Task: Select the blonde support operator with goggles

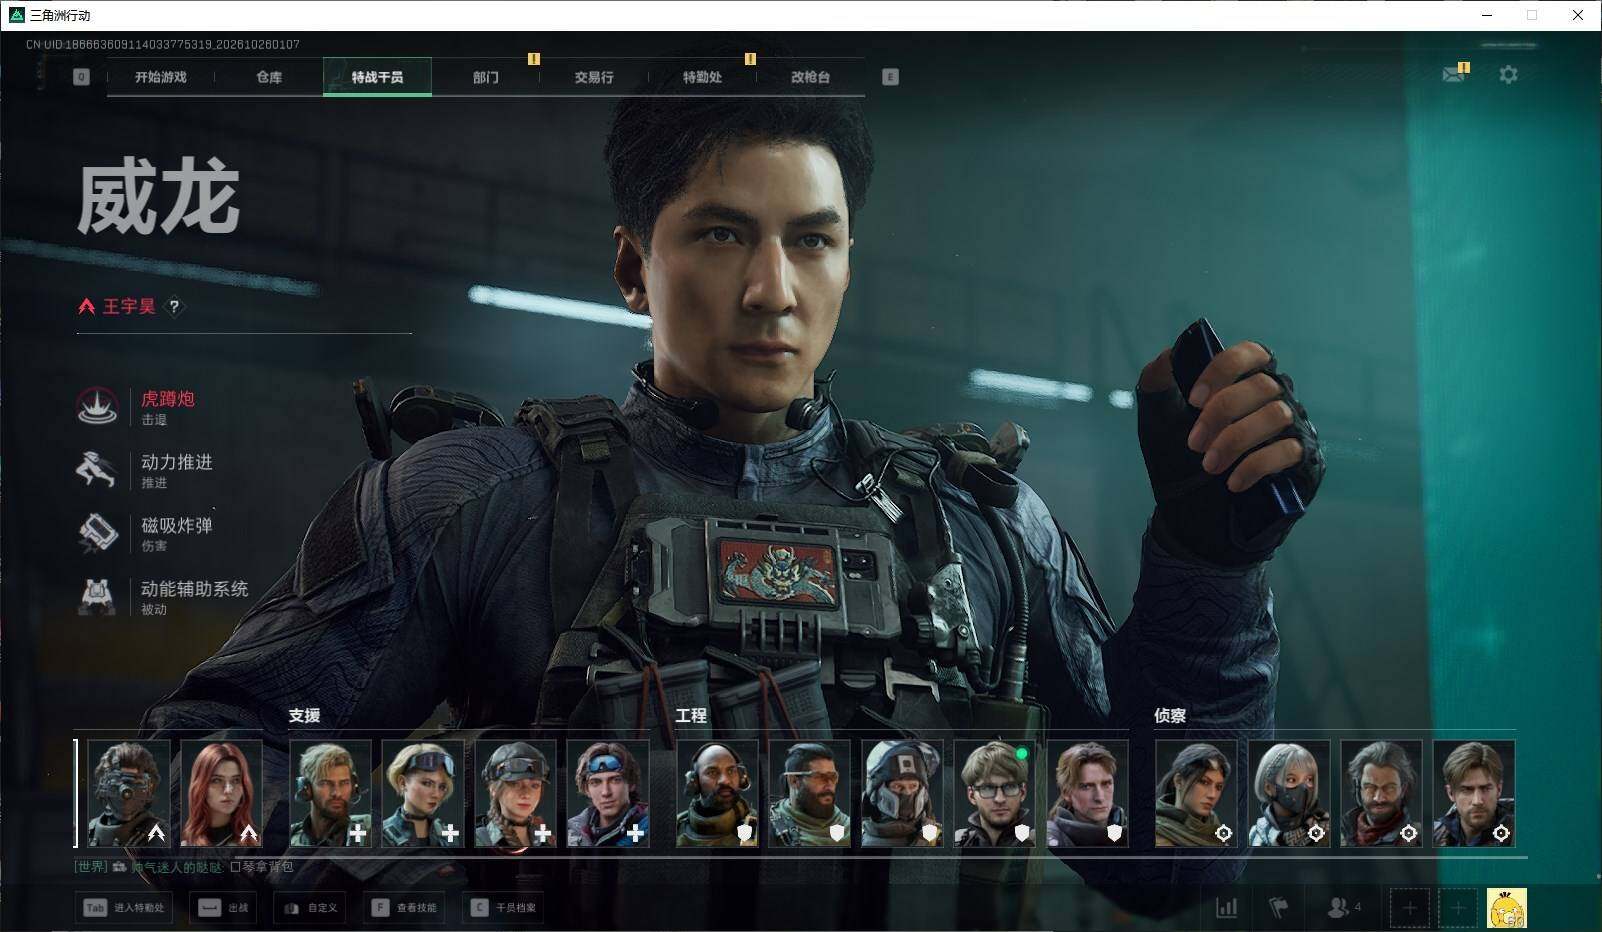Action: [x=423, y=793]
